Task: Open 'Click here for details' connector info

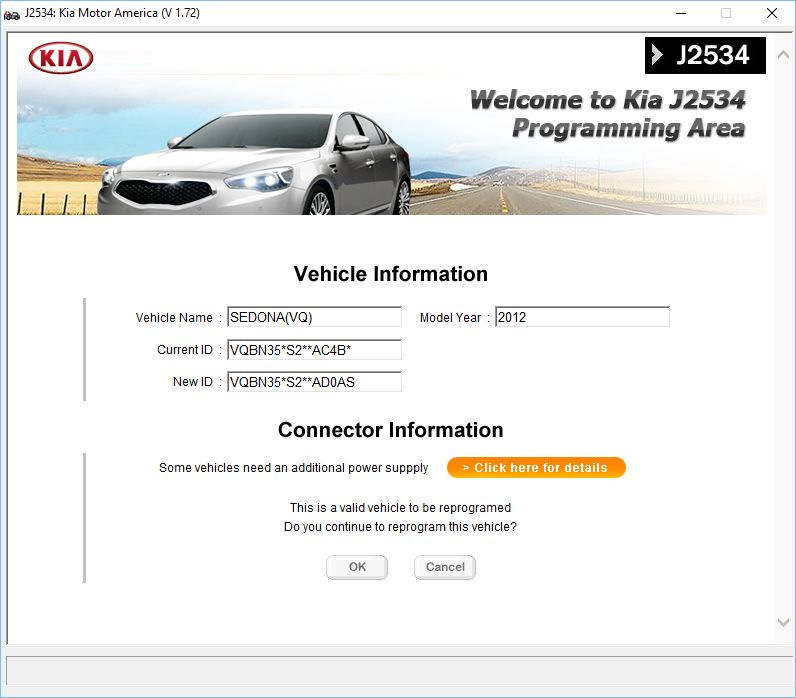Action: coord(536,468)
